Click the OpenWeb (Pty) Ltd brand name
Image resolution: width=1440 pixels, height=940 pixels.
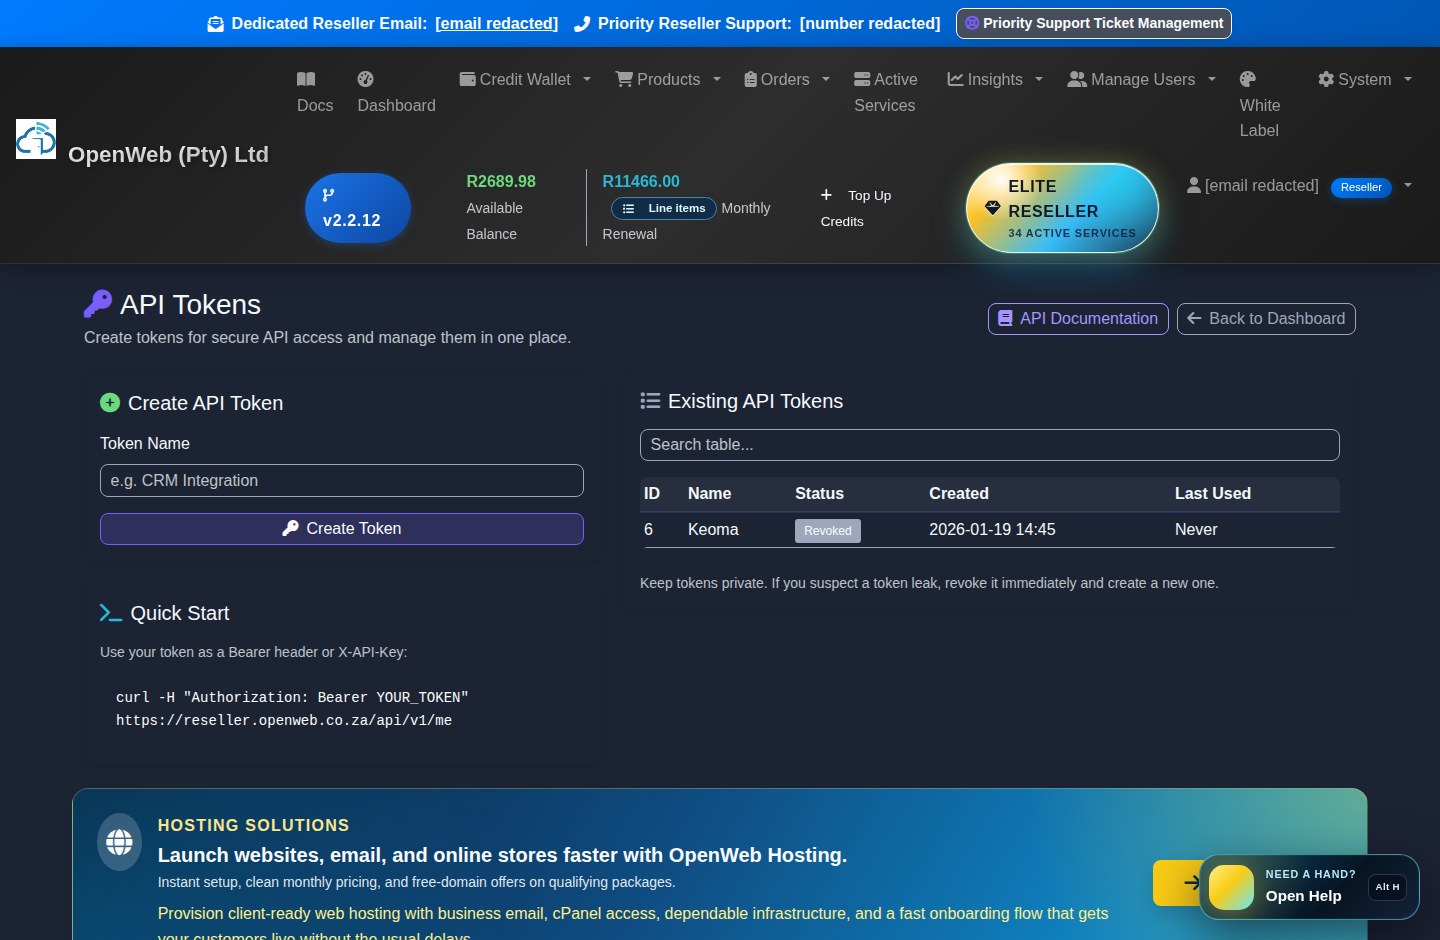[x=168, y=155]
